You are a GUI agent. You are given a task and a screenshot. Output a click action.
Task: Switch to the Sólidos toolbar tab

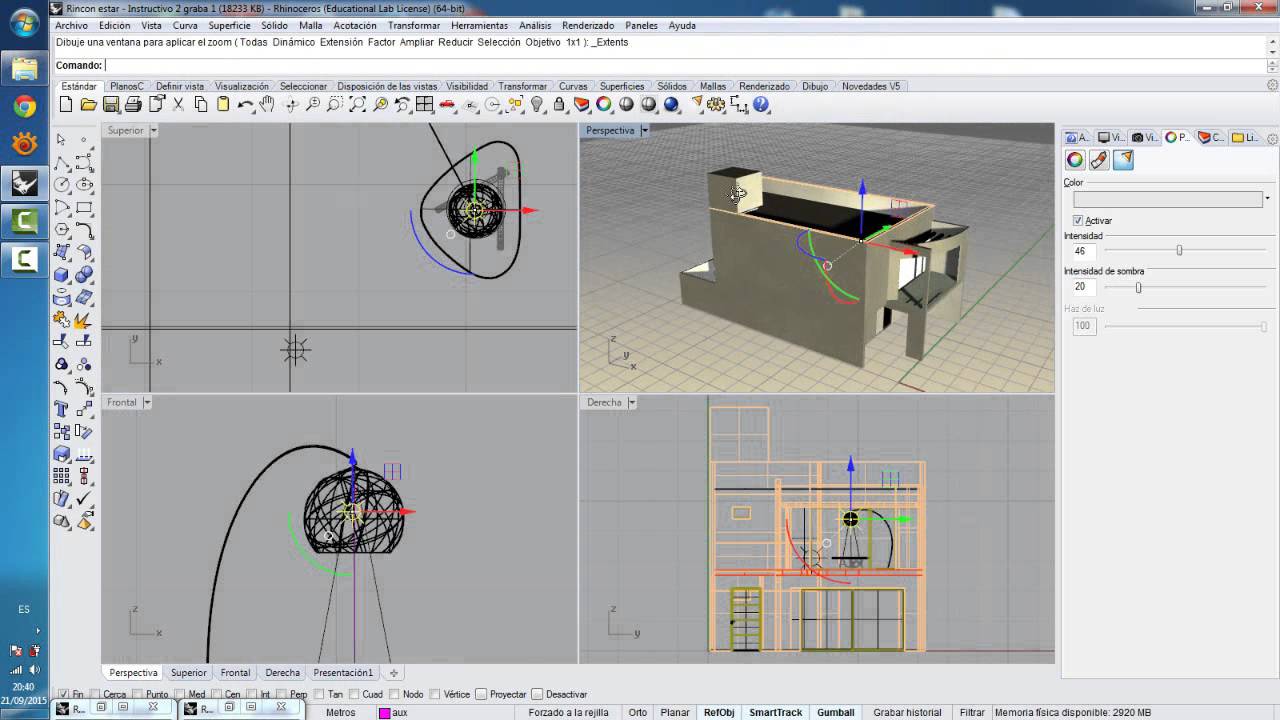[672, 87]
